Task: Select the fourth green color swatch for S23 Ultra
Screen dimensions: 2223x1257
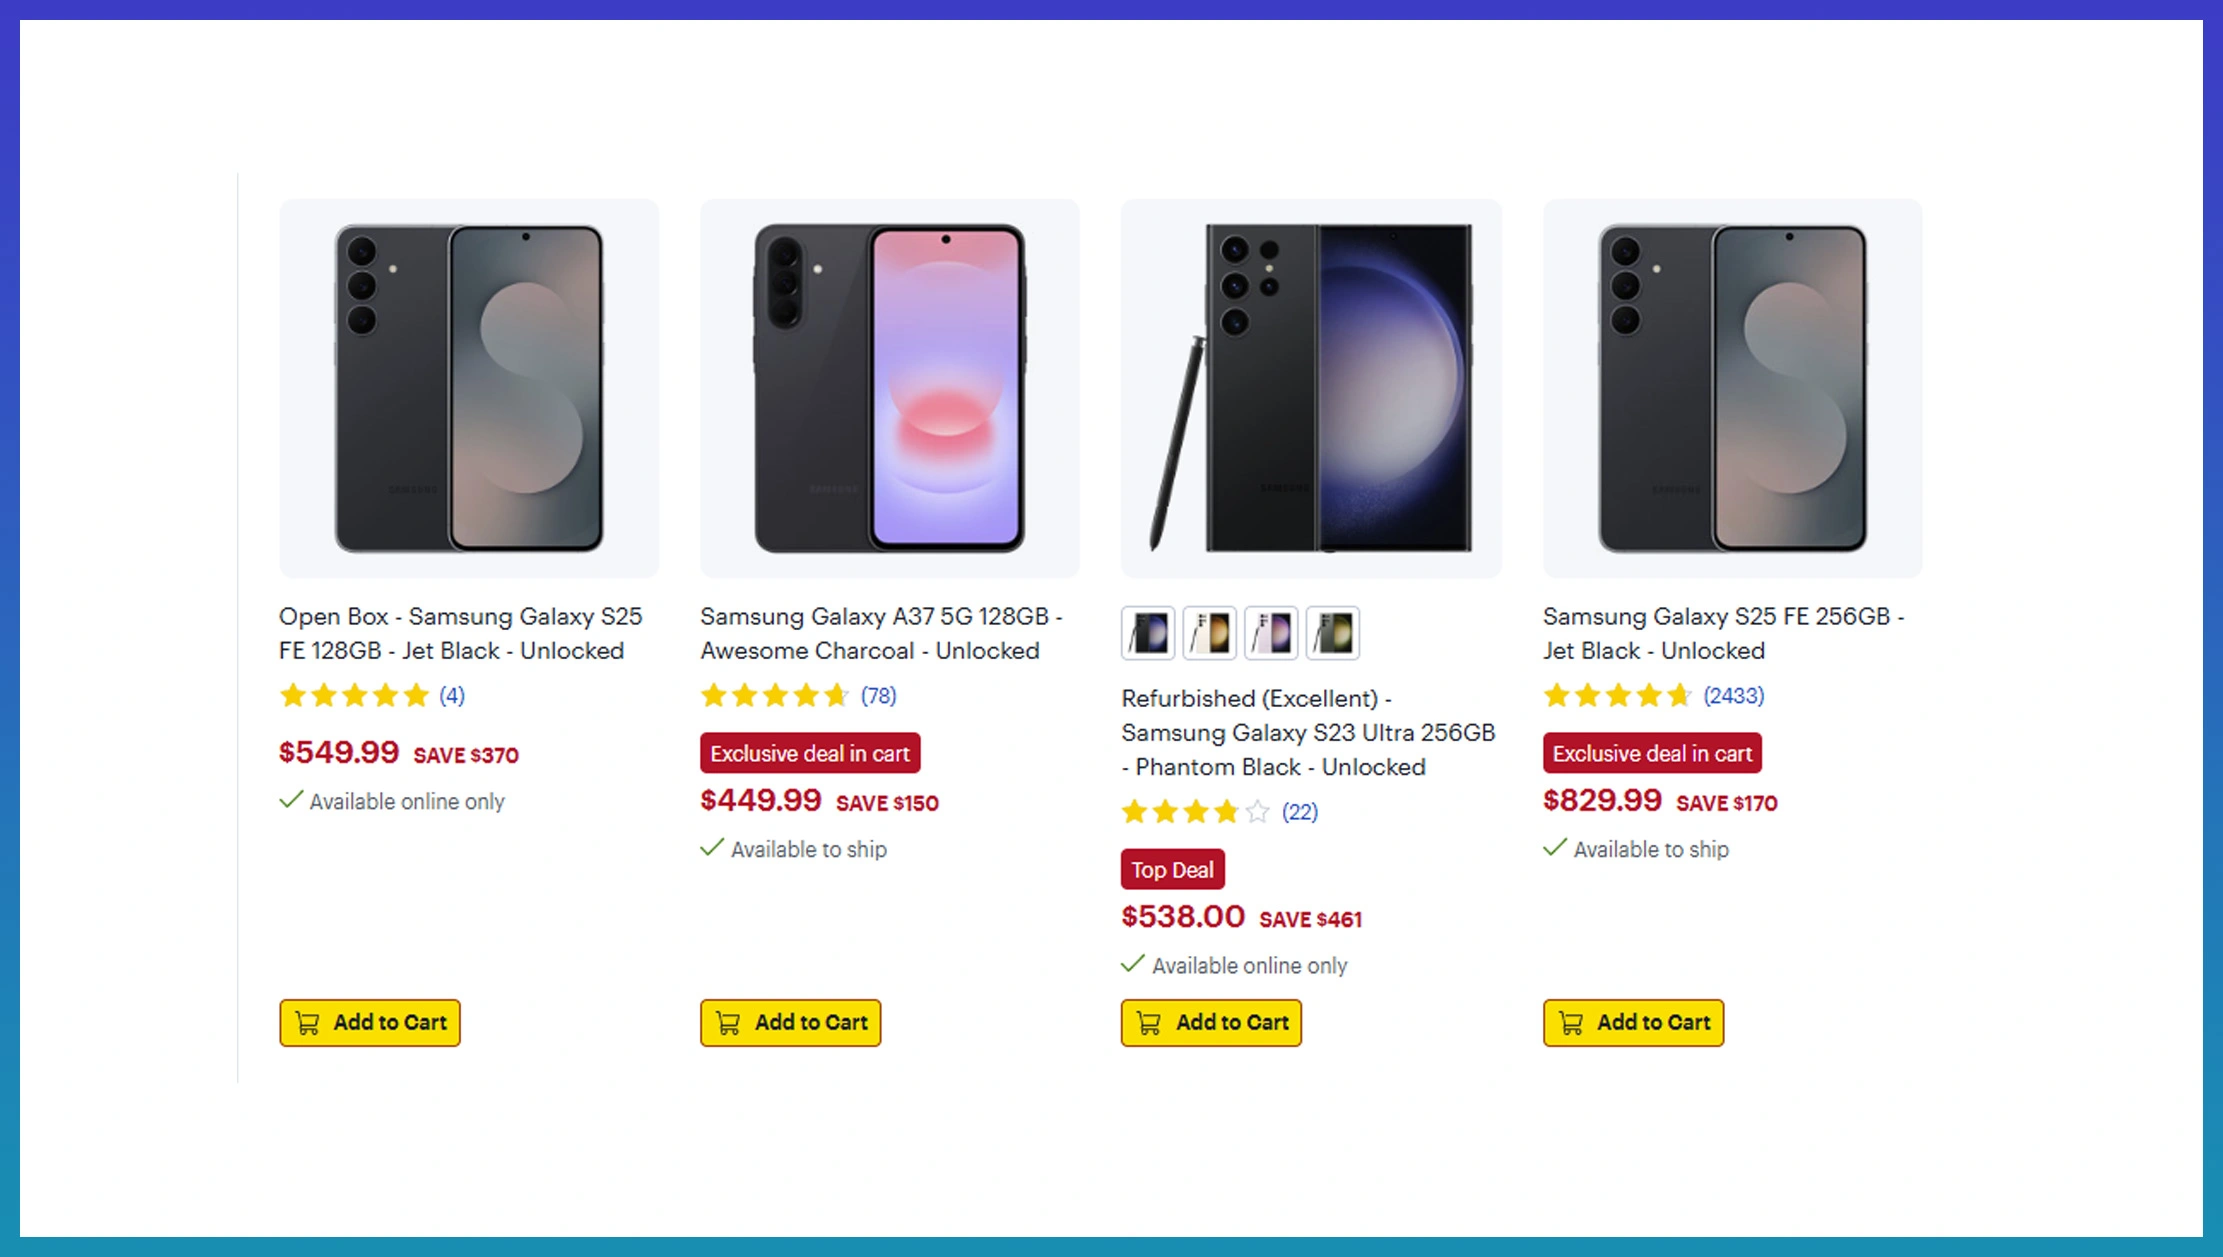Action: click(1333, 633)
